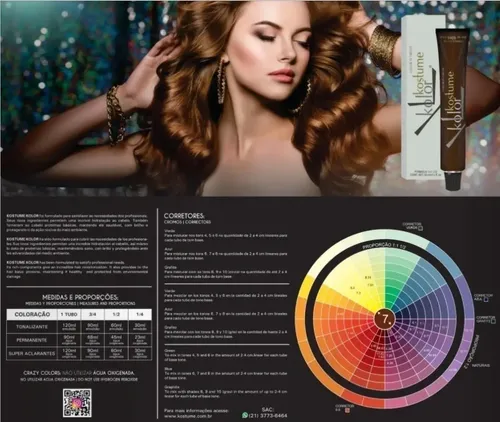Click the MEDIDAS E PROPORÇÕES heading

pos(80,297)
